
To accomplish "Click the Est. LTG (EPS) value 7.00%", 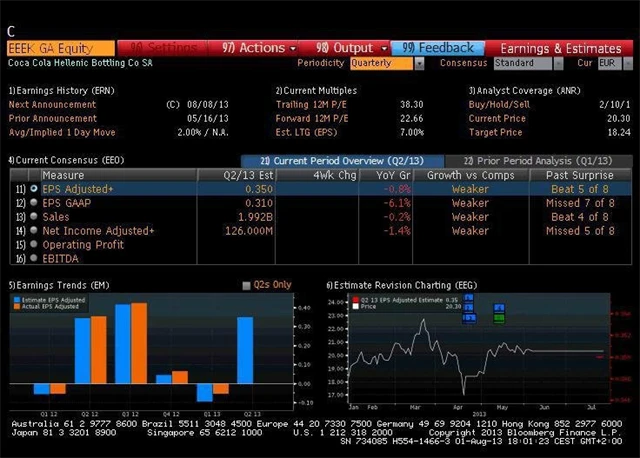I will pyautogui.click(x=411, y=132).
